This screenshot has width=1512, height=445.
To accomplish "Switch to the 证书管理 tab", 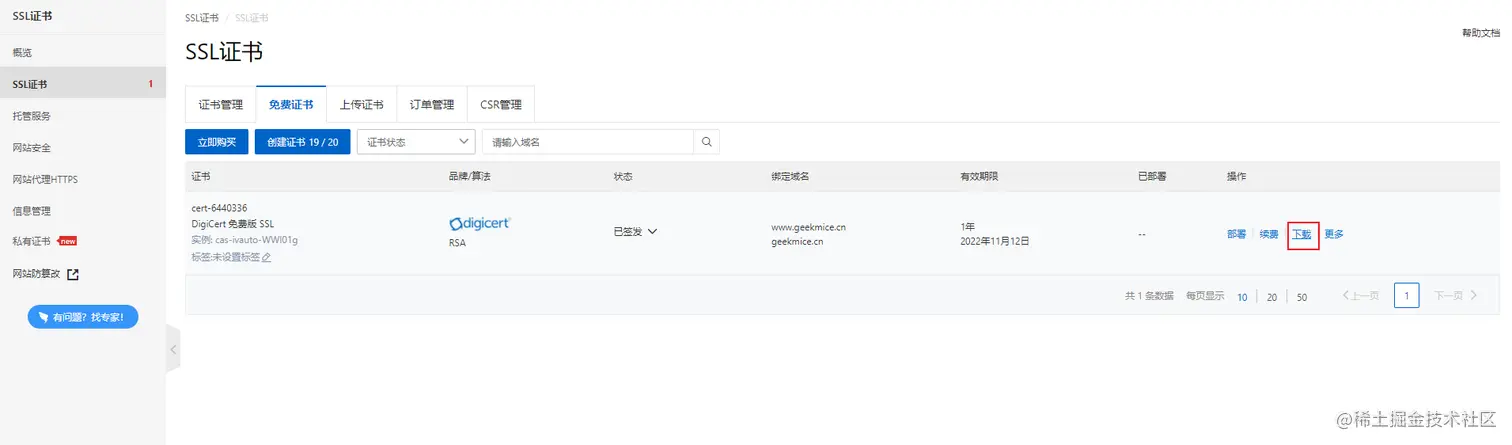I will pyautogui.click(x=221, y=105).
